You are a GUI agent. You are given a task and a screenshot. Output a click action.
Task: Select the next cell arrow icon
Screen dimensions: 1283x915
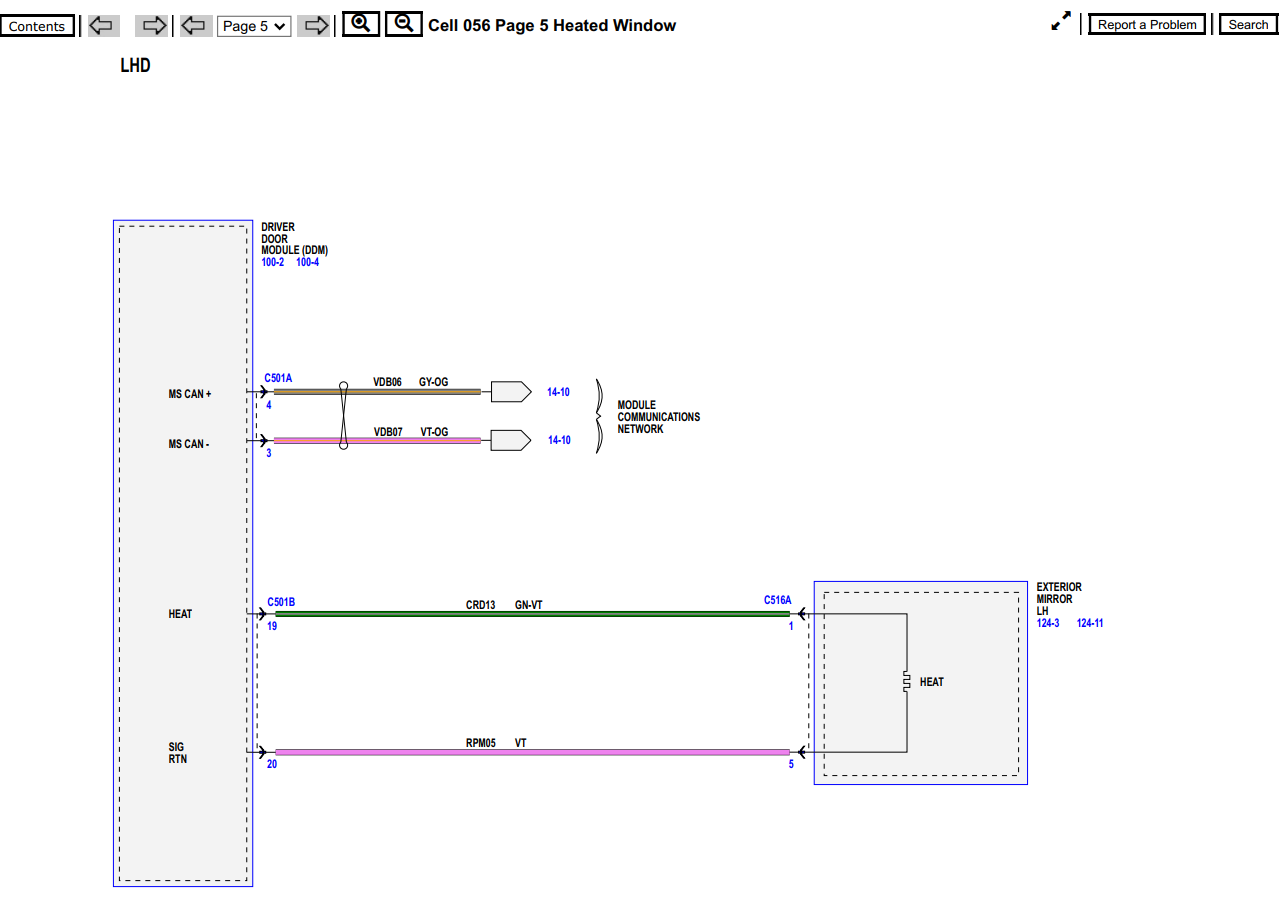(151, 24)
